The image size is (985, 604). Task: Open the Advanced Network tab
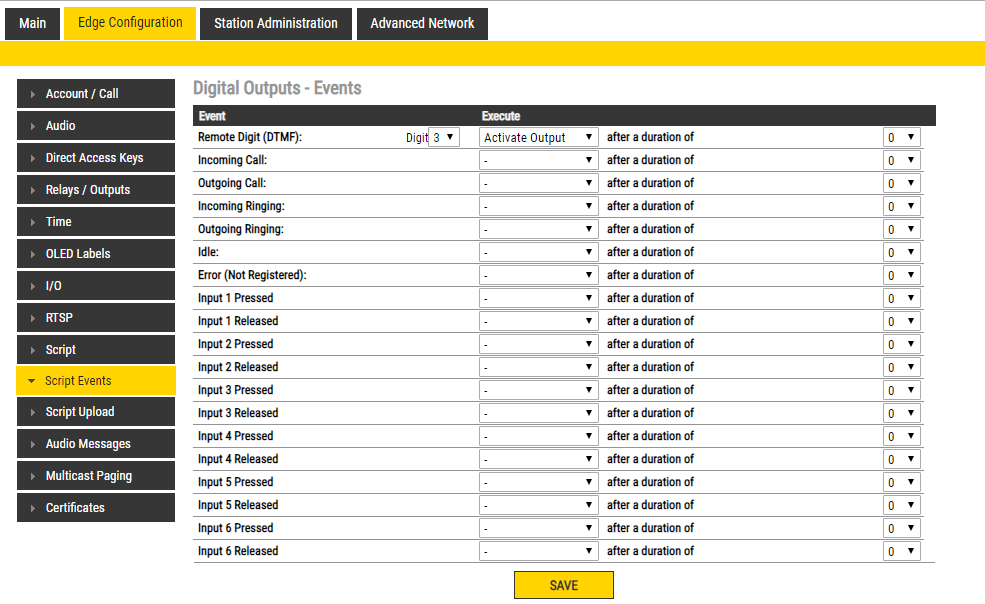[422, 23]
